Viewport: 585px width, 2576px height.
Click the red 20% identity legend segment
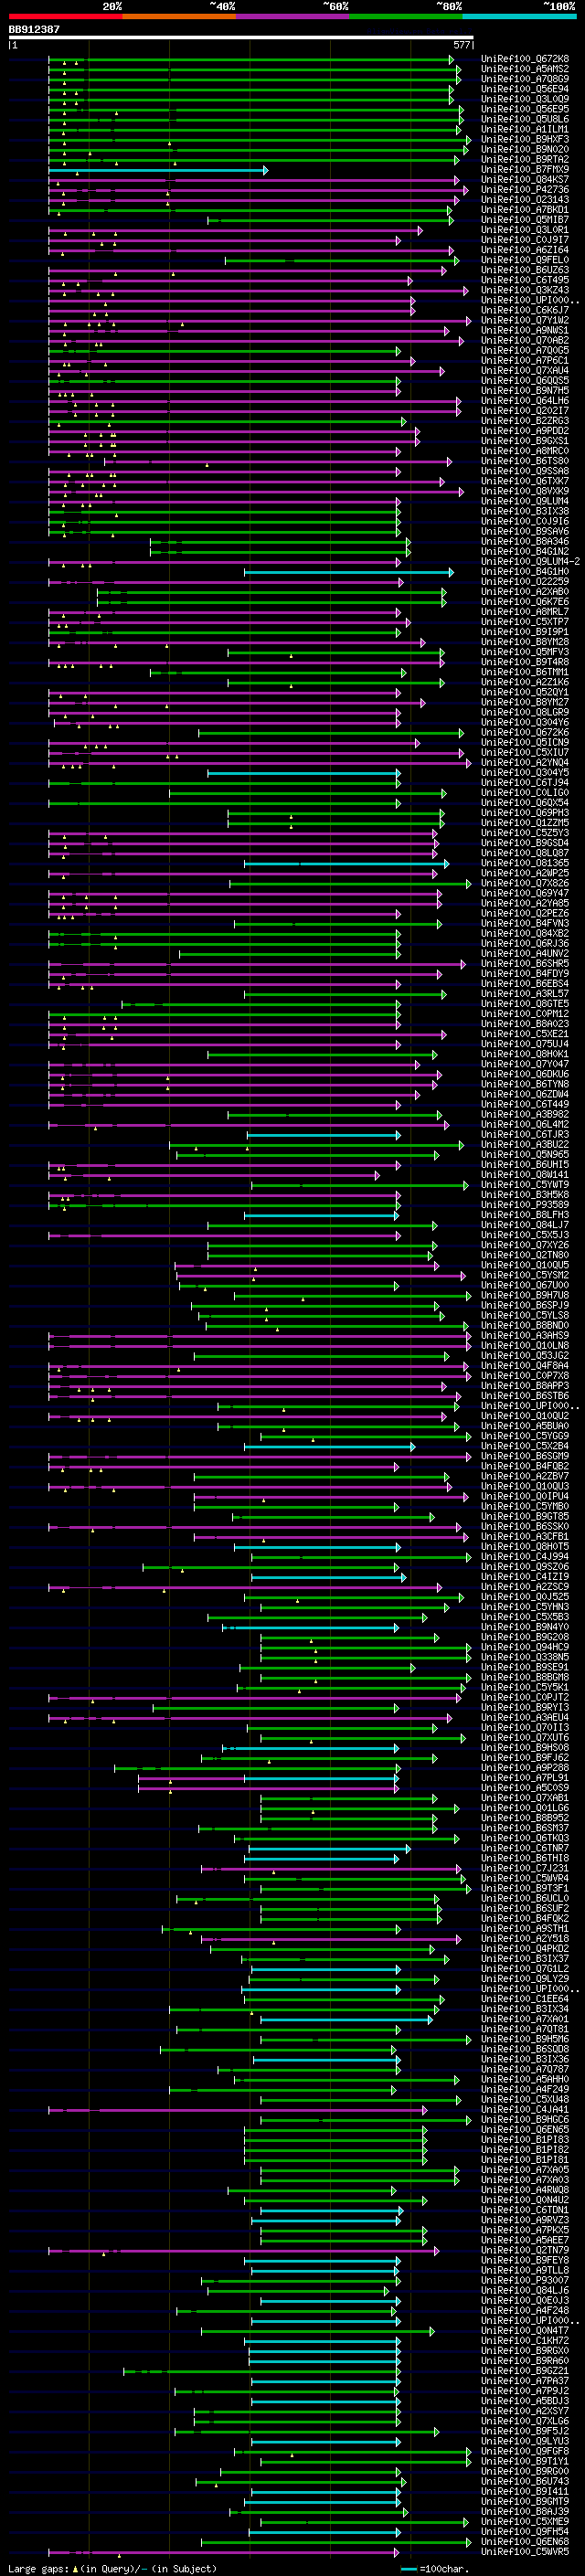(65, 16)
